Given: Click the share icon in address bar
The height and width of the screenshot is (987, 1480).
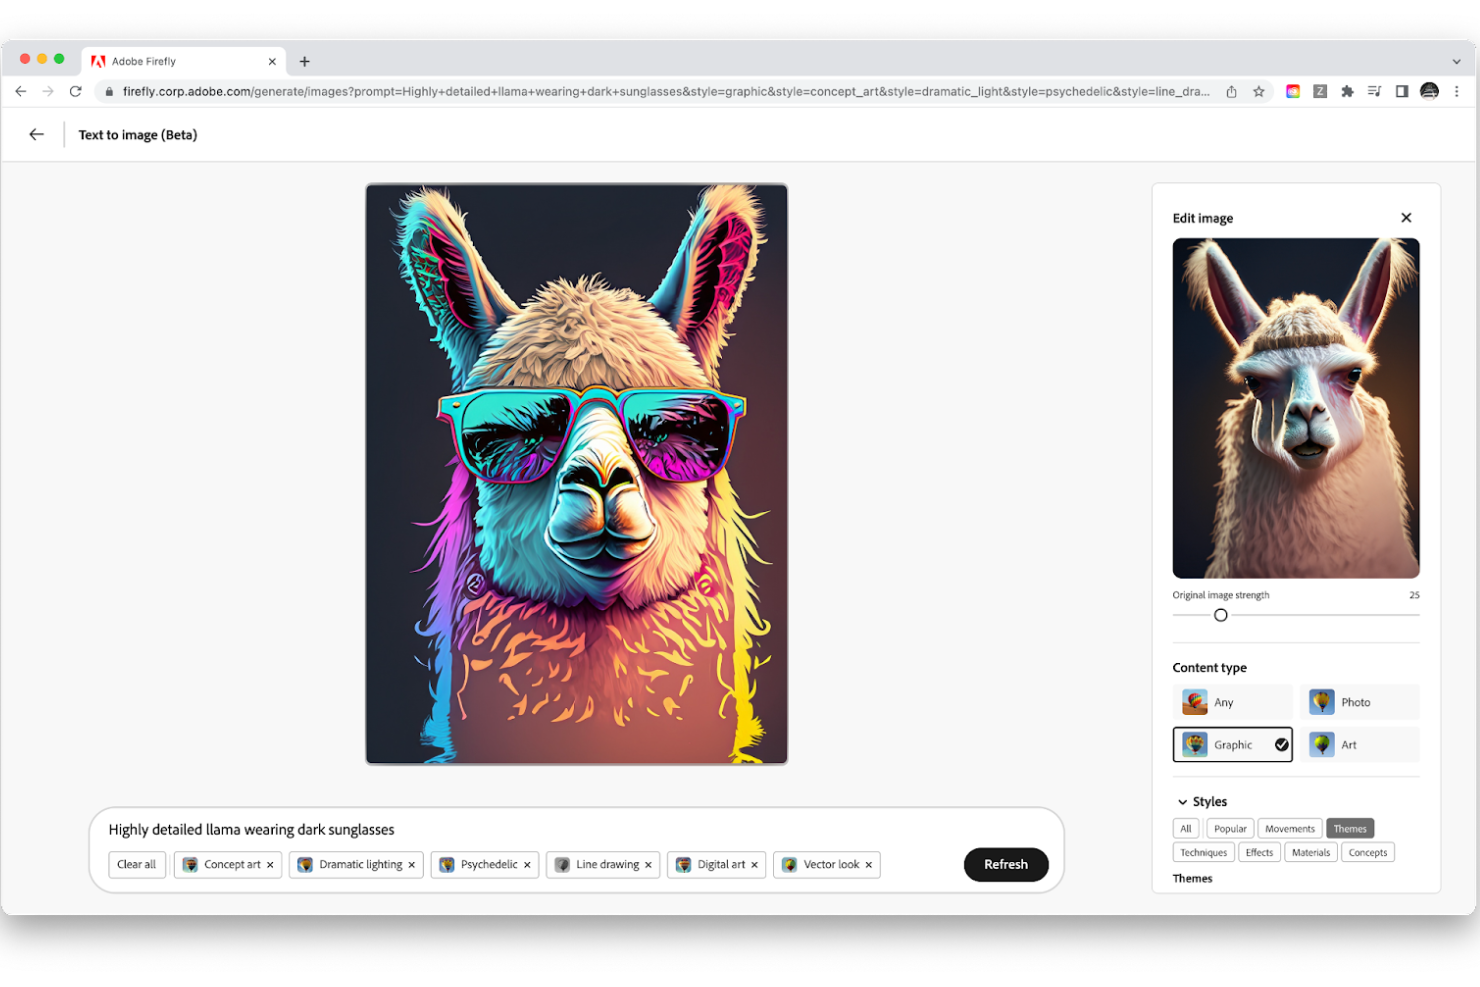Looking at the screenshot, I should [1231, 91].
